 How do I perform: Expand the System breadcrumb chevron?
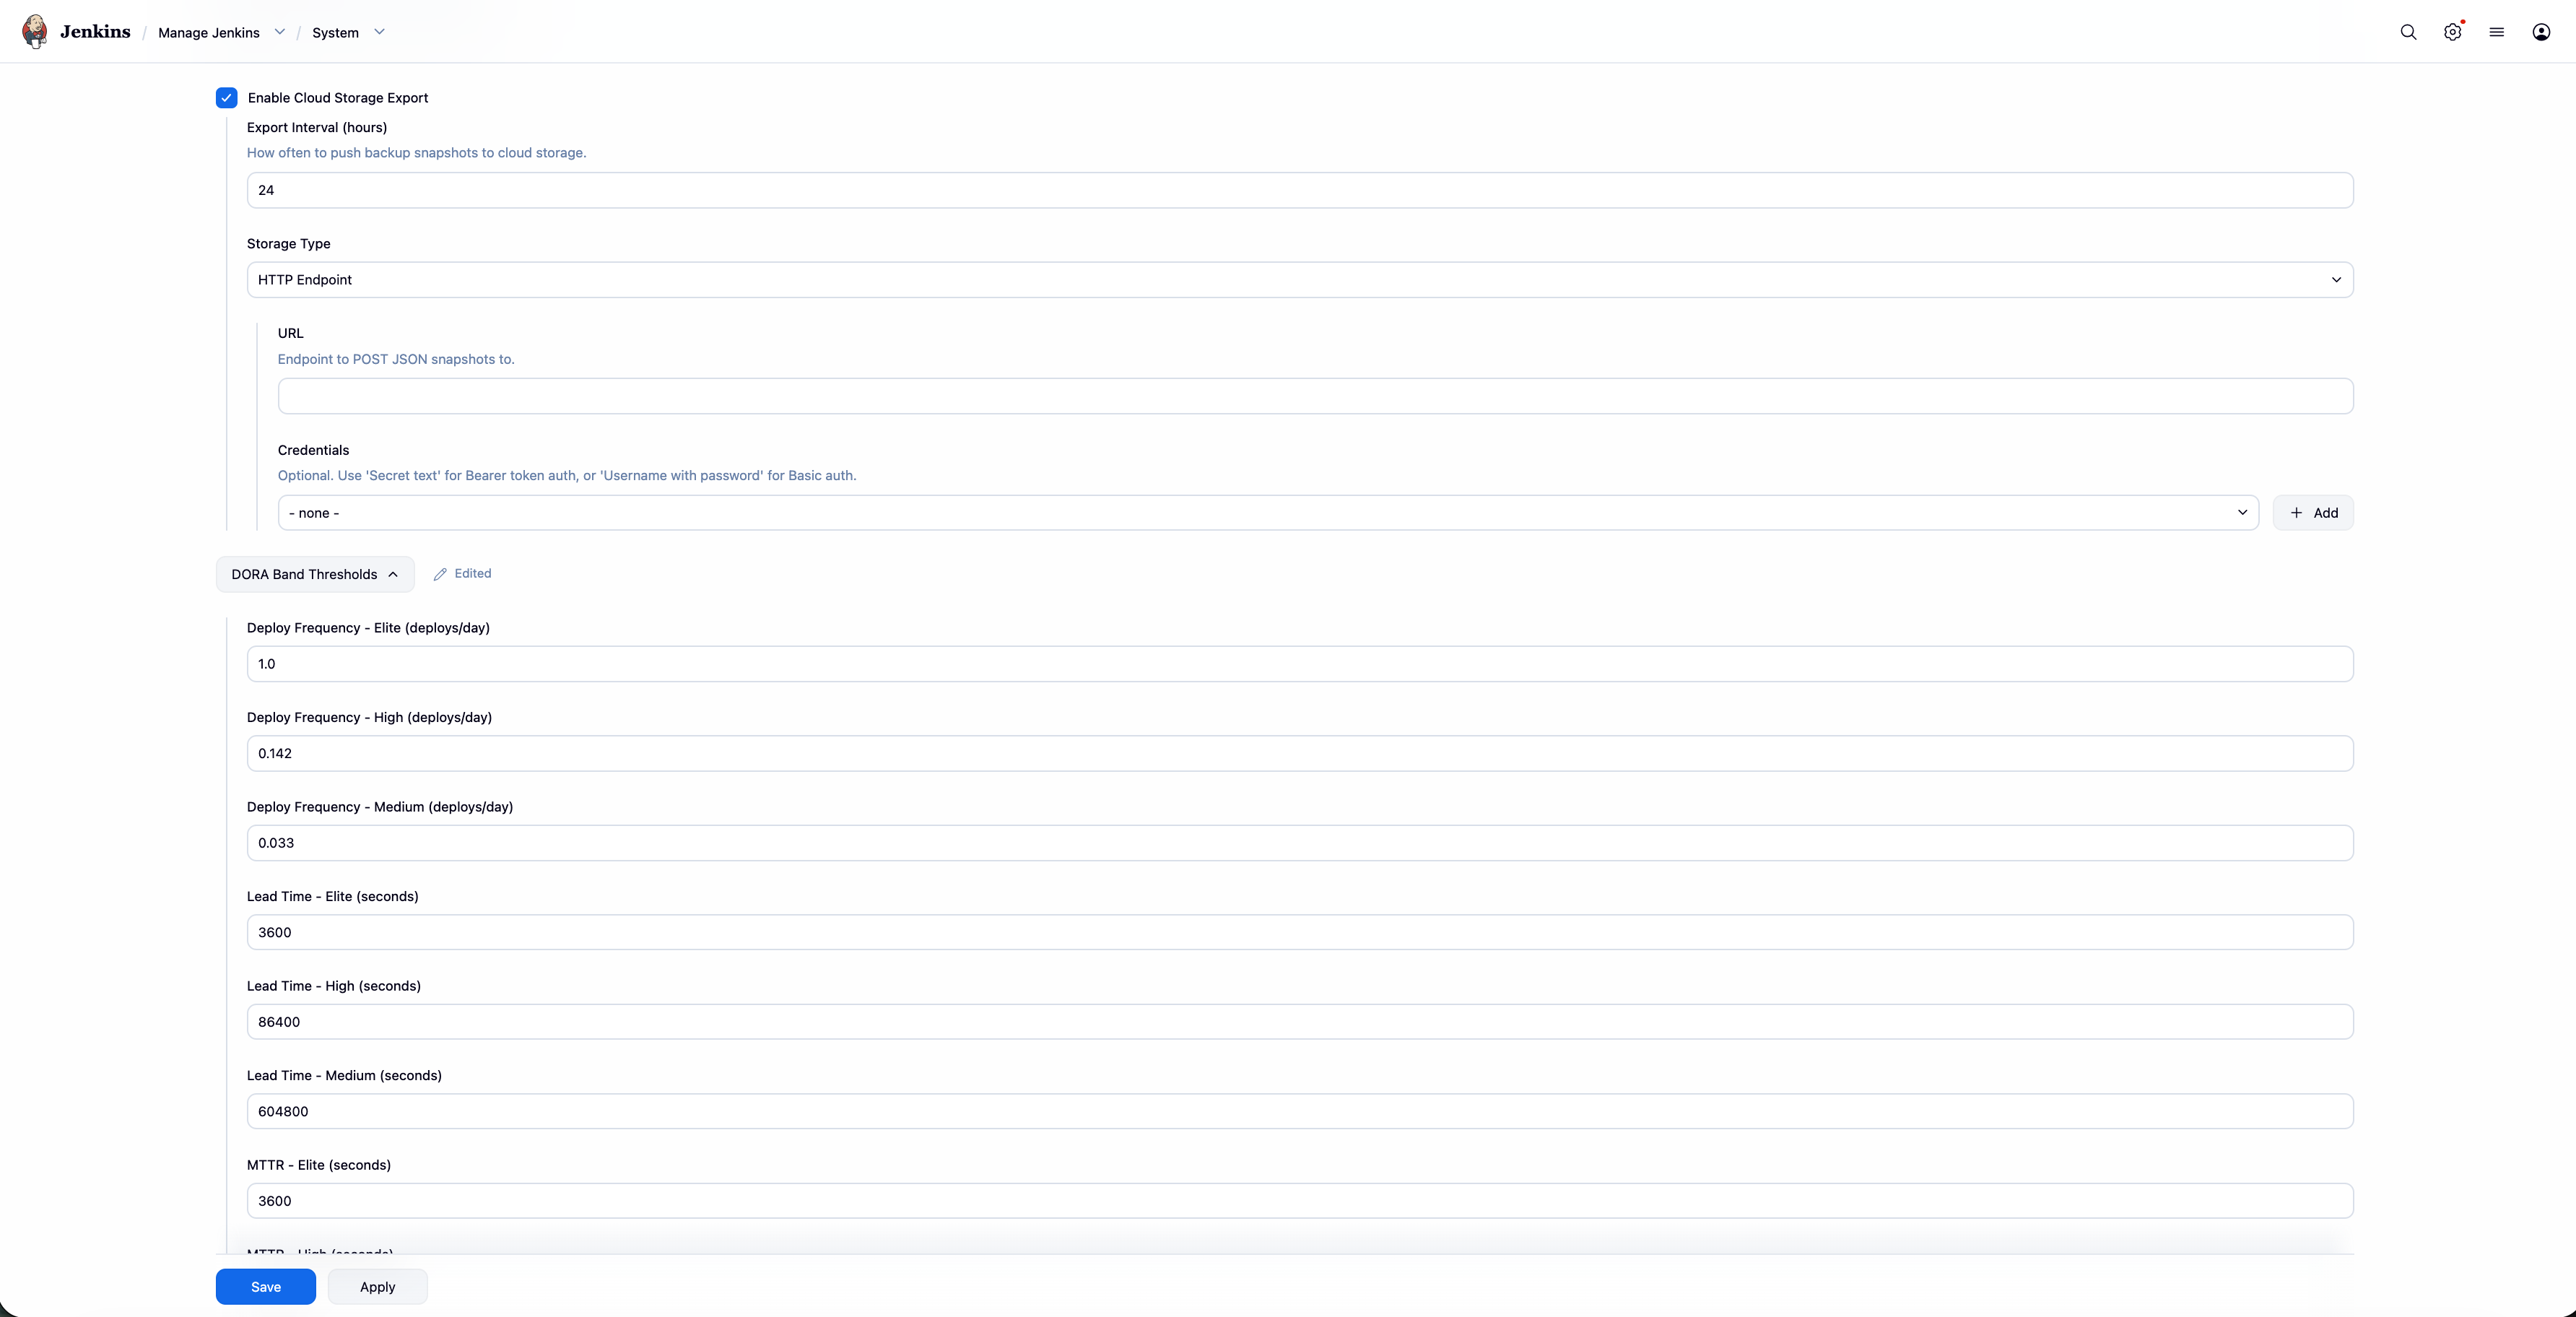[x=379, y=32]
